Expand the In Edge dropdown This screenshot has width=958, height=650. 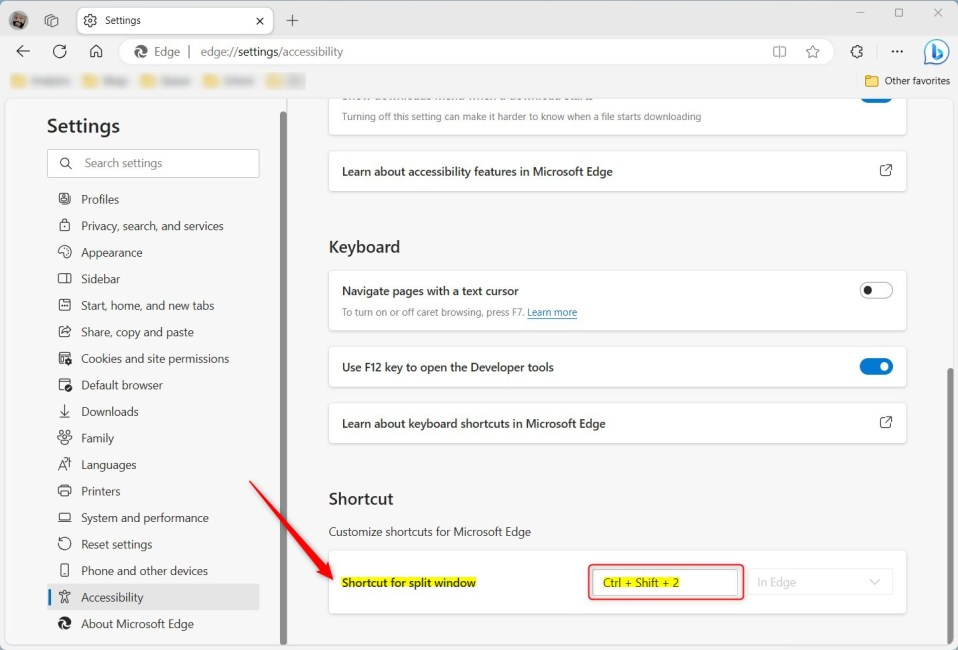pos(820,582)
